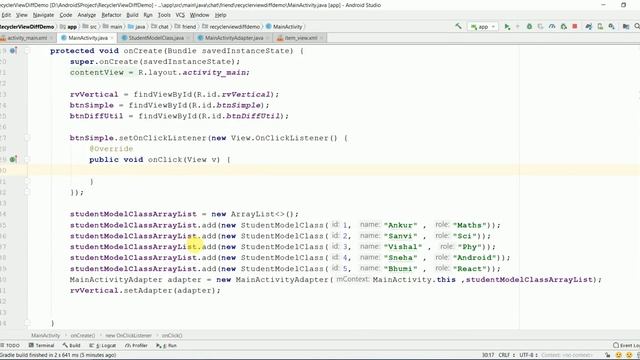Viewport: 640px width, 360px height.
Task: Open the Window menu
Action: pyautogui.click(x=200, y=15)
